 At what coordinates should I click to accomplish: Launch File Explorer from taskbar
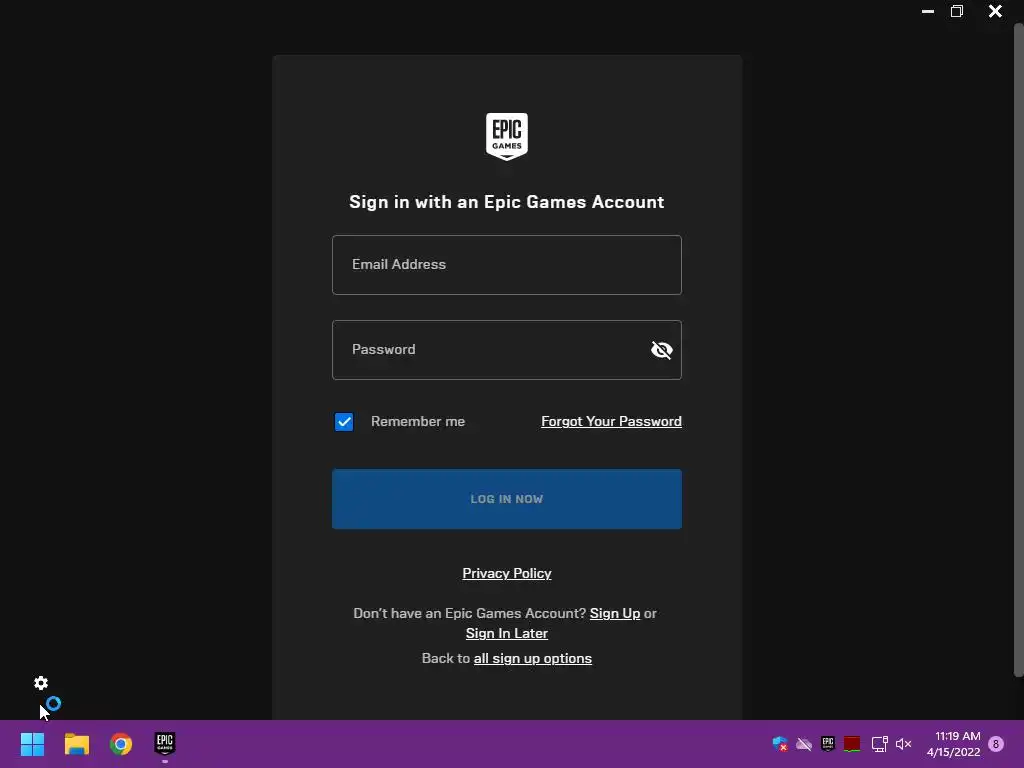pos(76,744)
